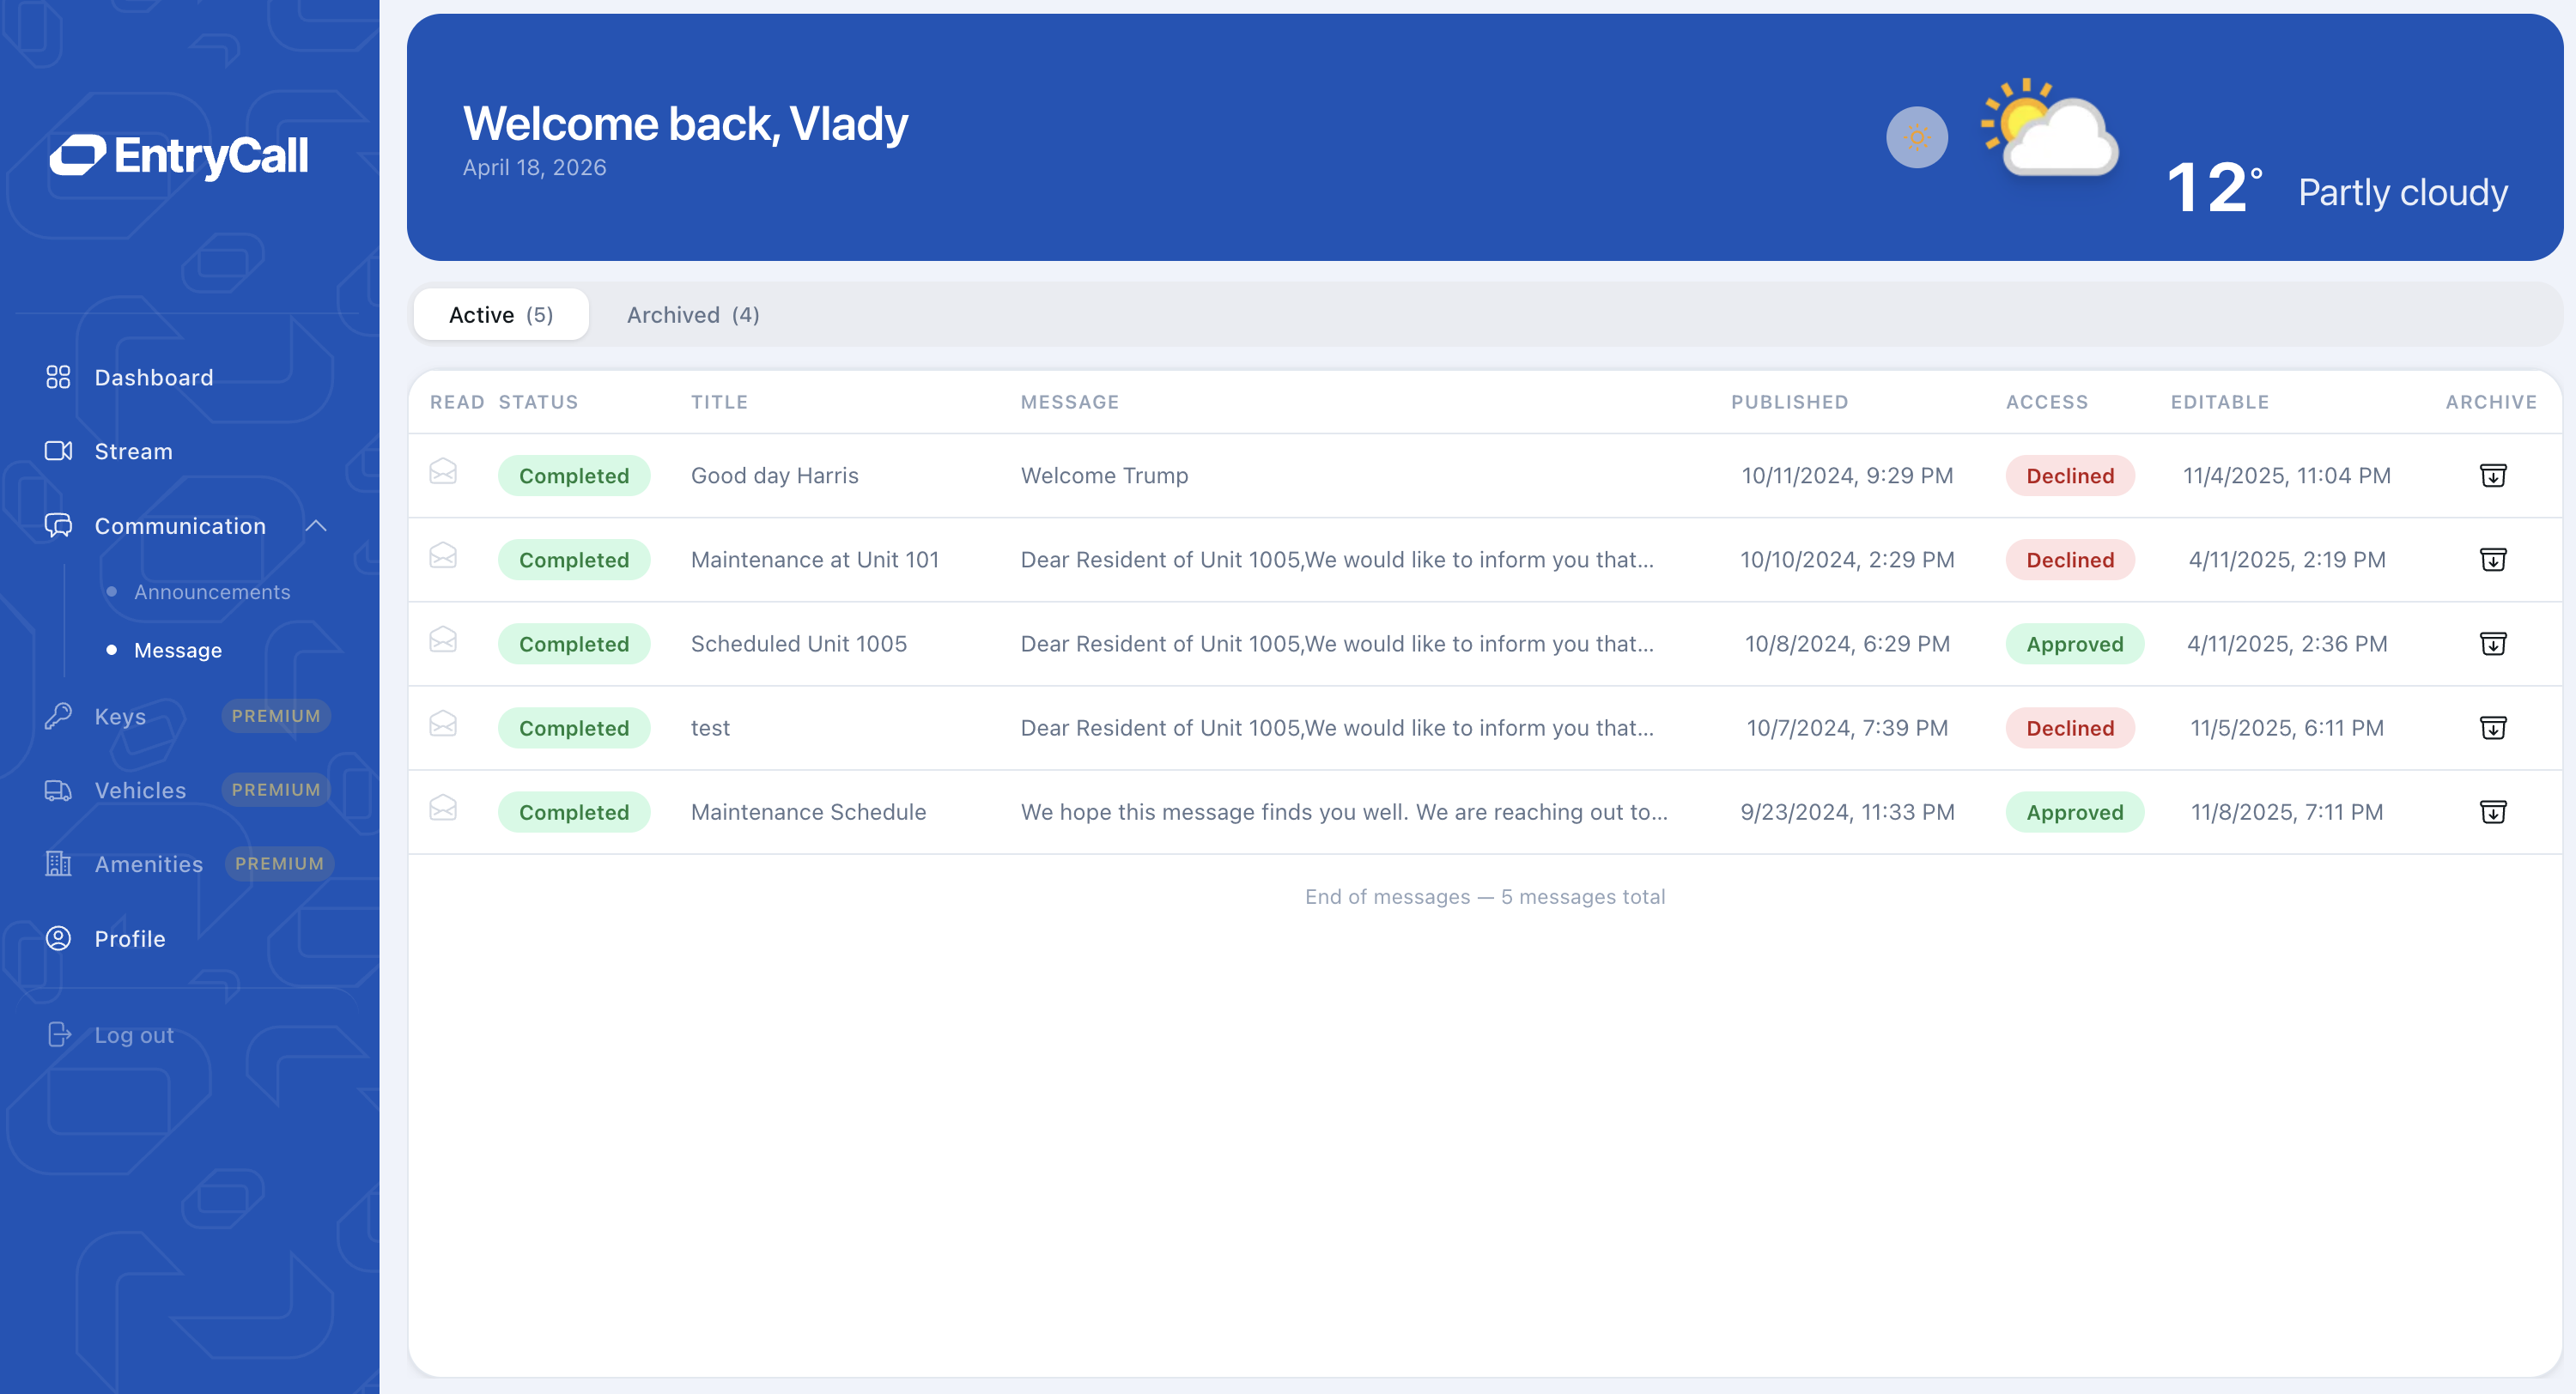Screen dimensions: 2576x1394
Task: Switch to the Active tab
Action: 501,315
